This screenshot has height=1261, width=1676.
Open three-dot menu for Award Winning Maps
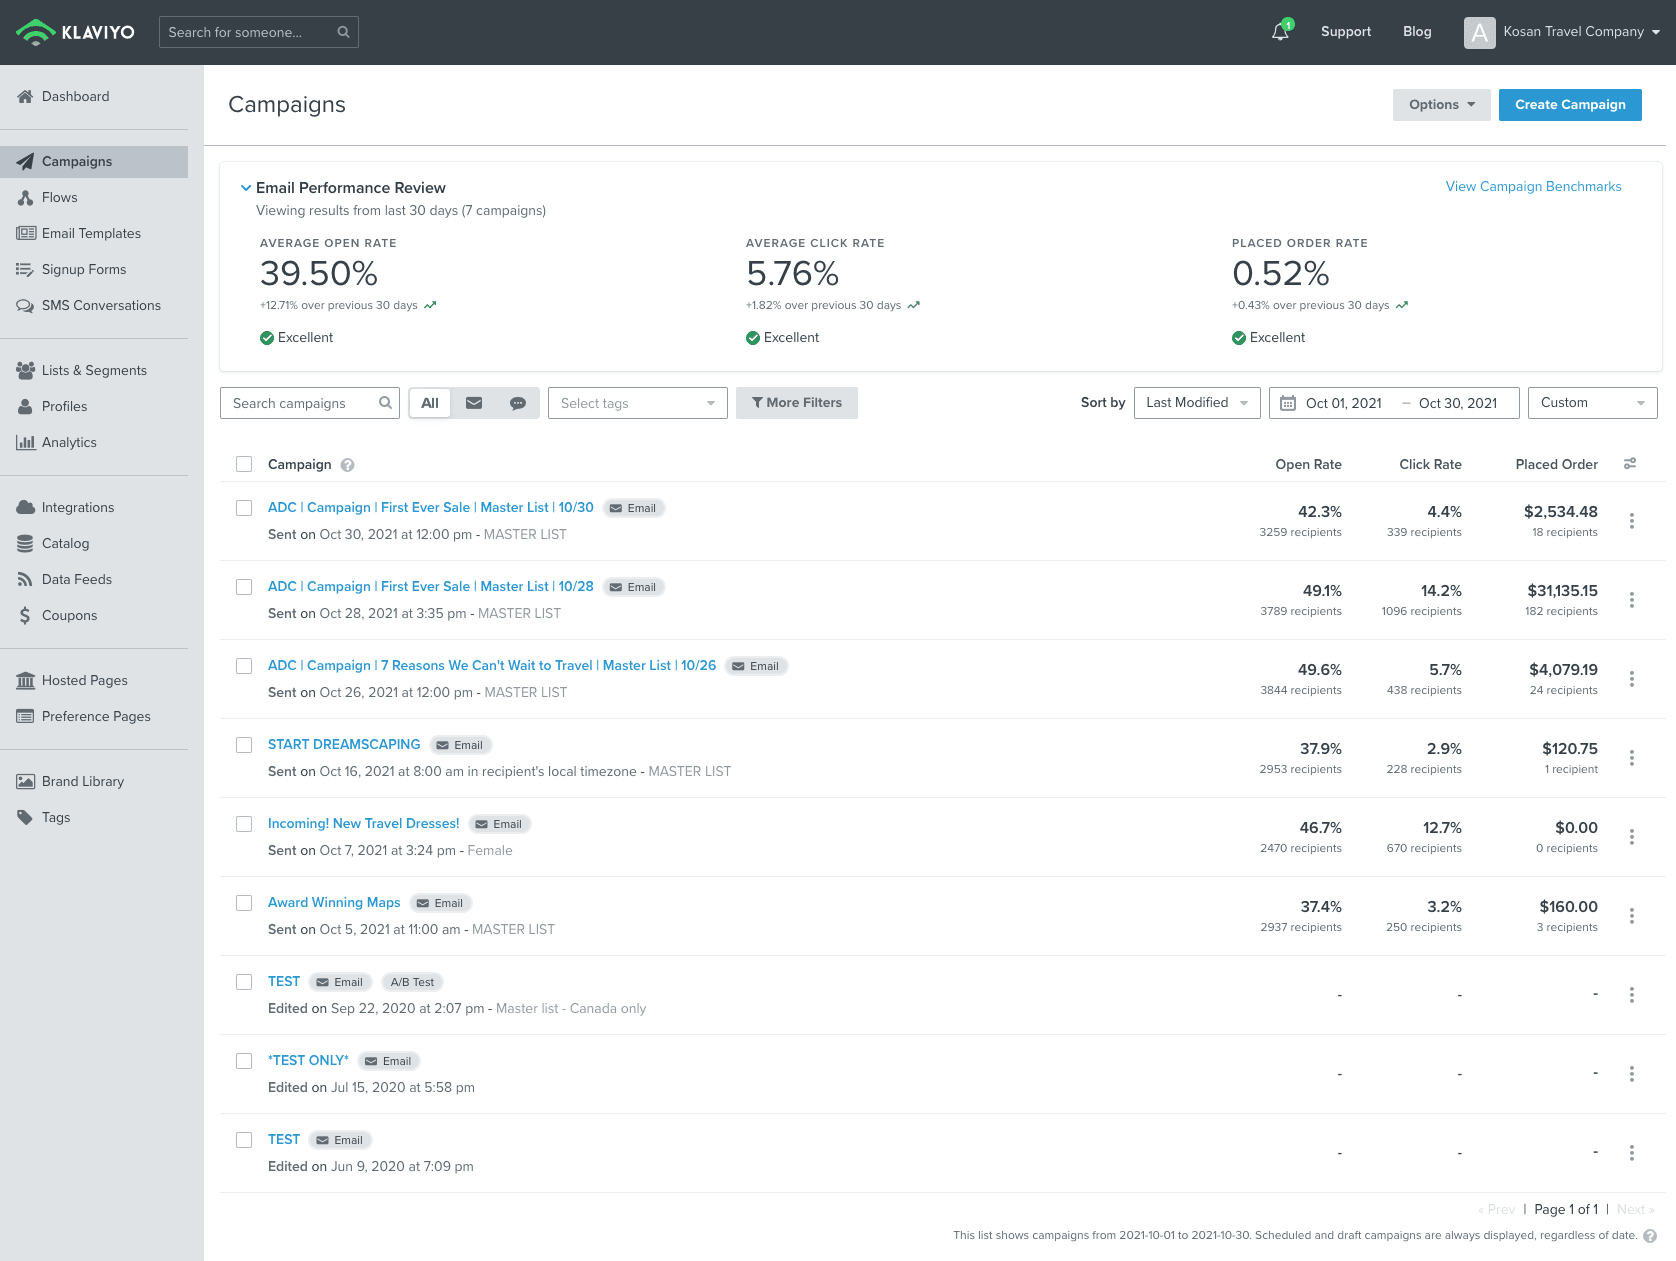[1631, 916]
